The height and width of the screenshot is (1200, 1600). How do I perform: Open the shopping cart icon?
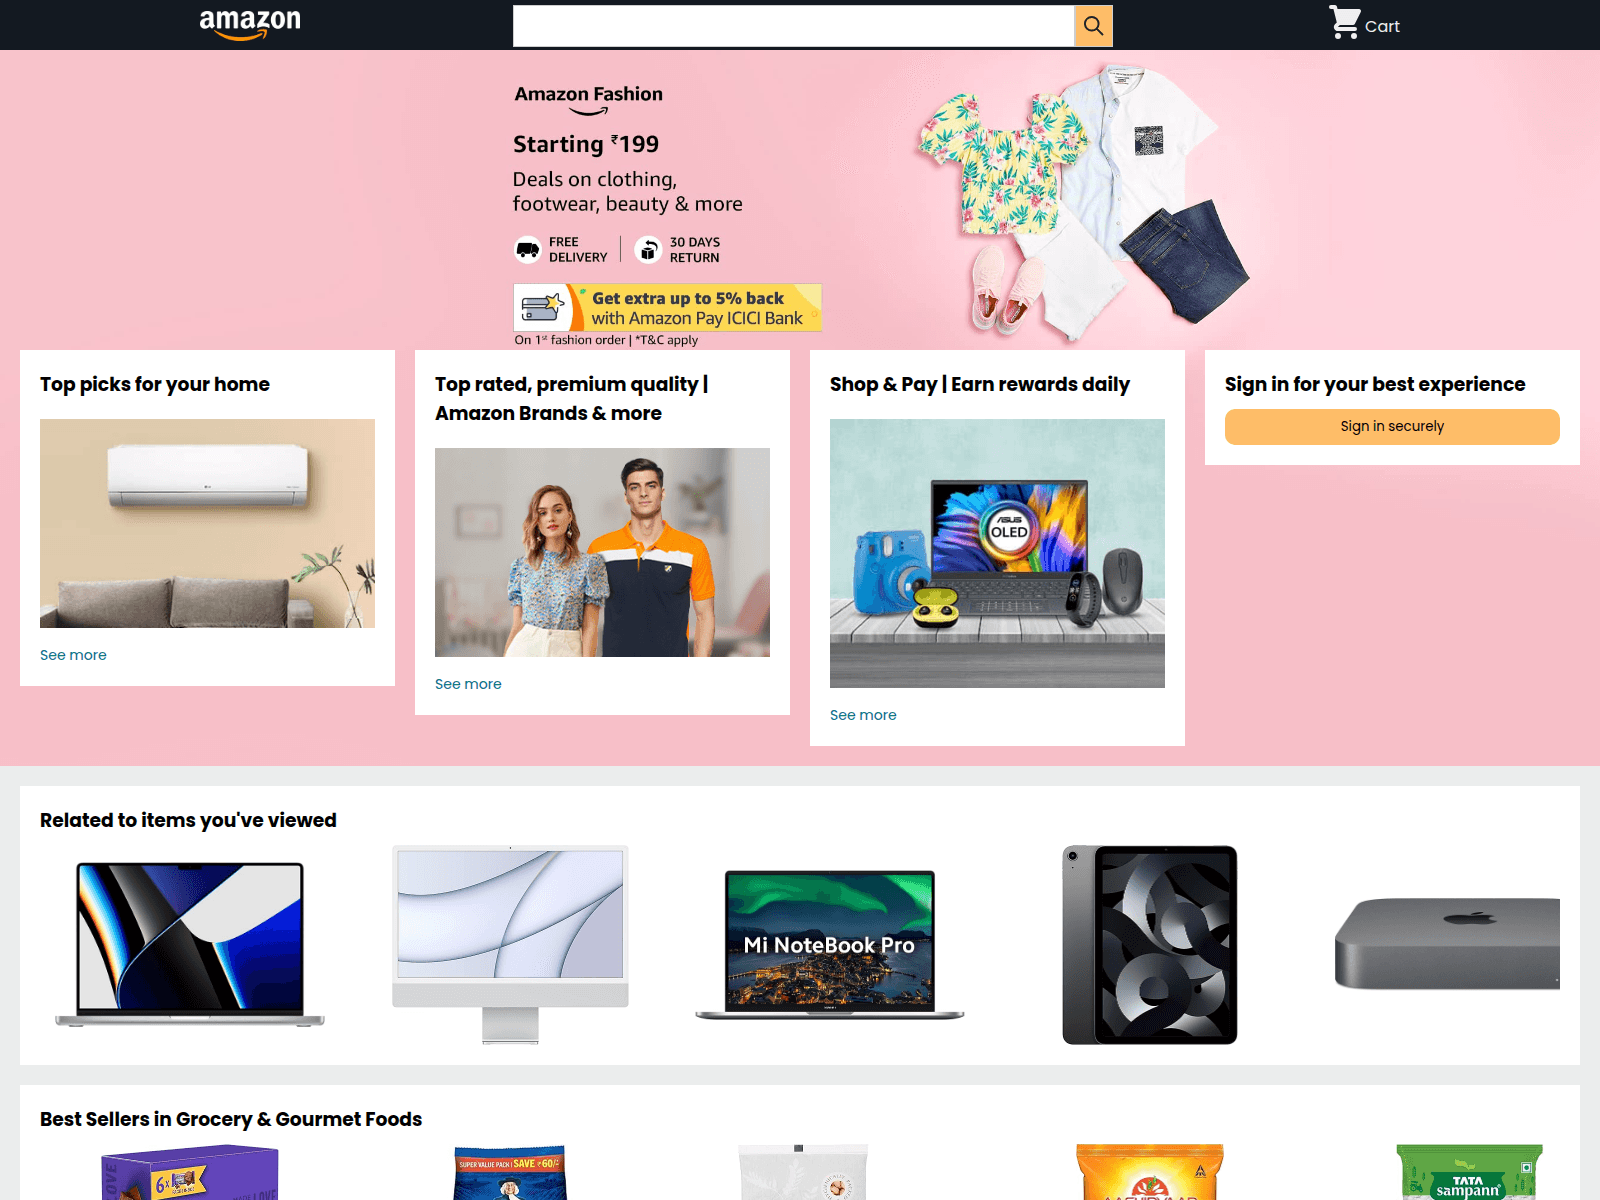1344,22
